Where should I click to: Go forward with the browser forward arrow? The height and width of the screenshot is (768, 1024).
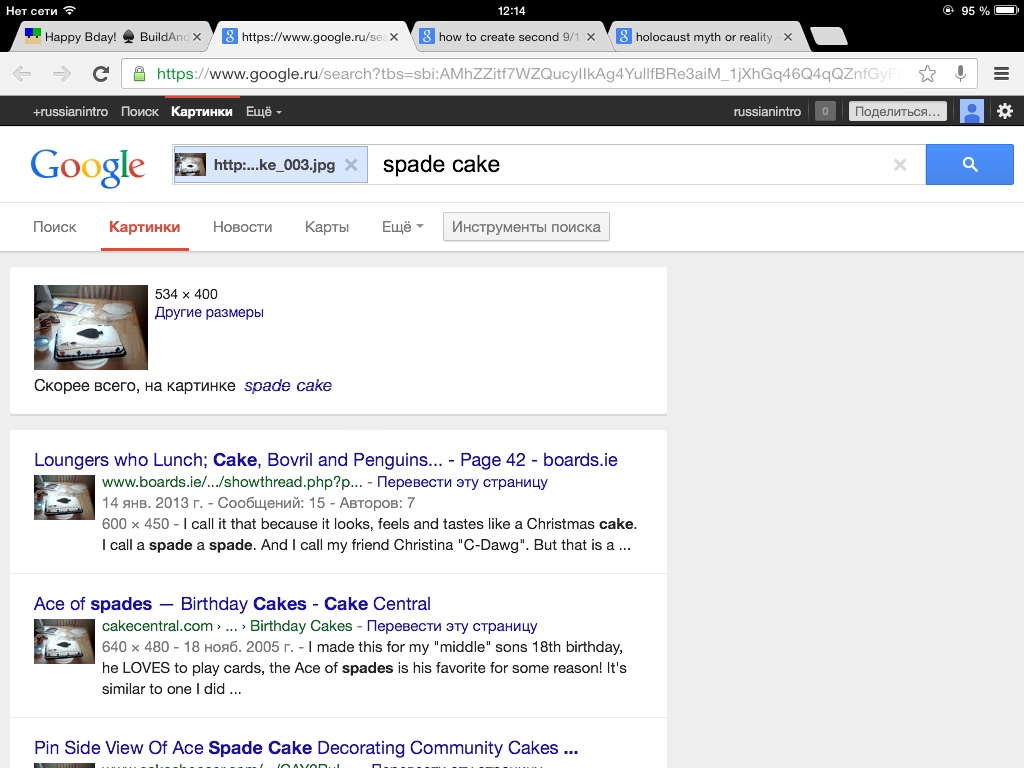pyautogui.click(x=61, y=74)
